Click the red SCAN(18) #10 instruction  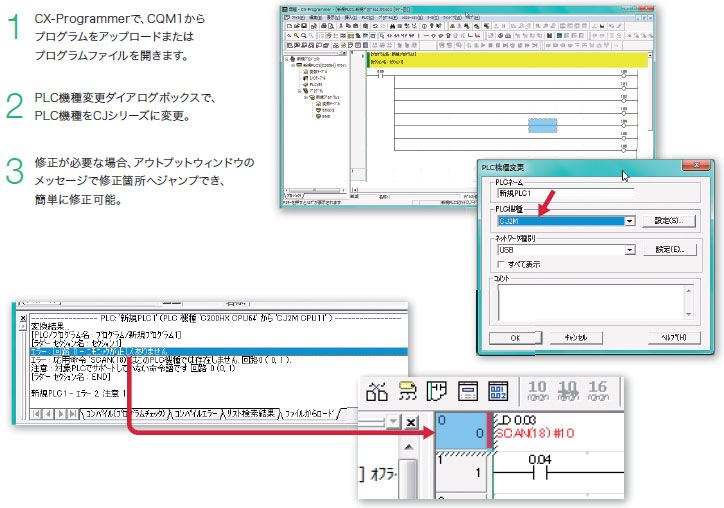point(535,433)
